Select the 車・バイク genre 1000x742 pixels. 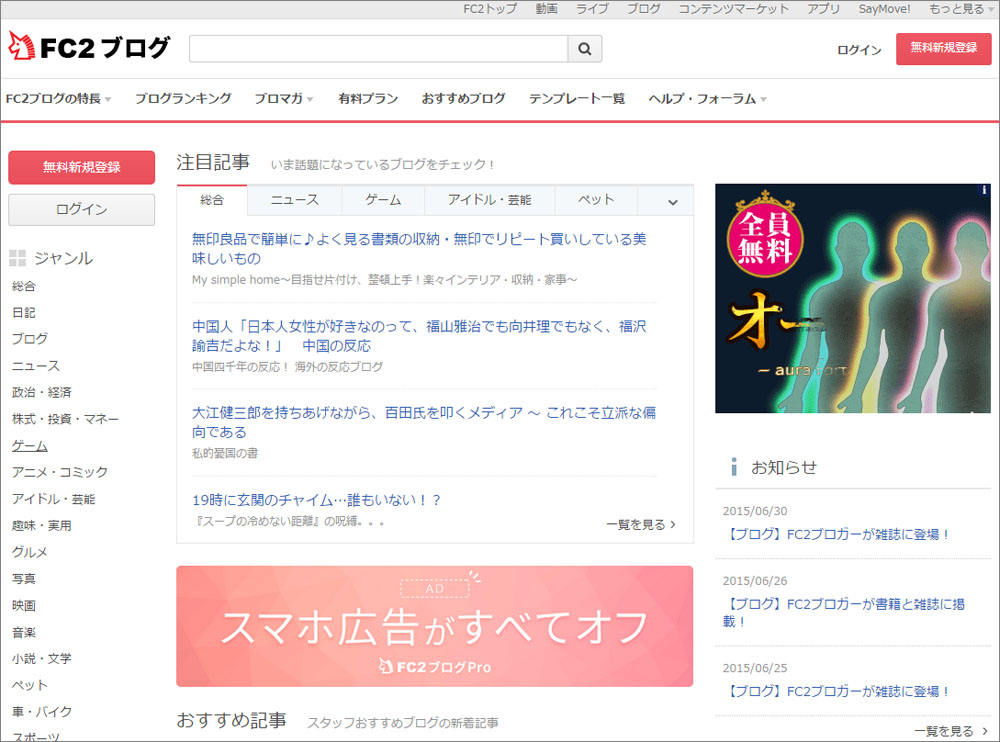pyautogui.click(x=41, y=712)
